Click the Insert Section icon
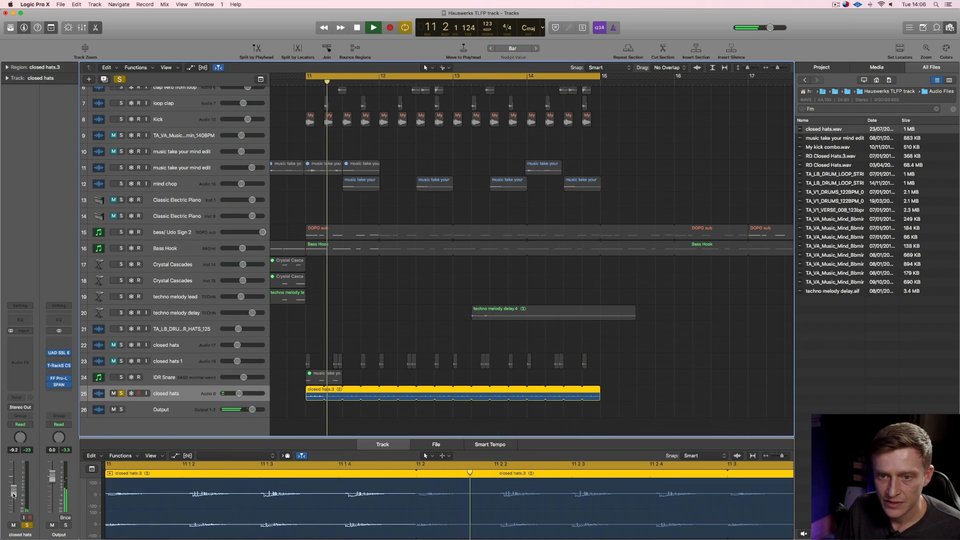This screenshot has width=960, height=540. [696, 48]
